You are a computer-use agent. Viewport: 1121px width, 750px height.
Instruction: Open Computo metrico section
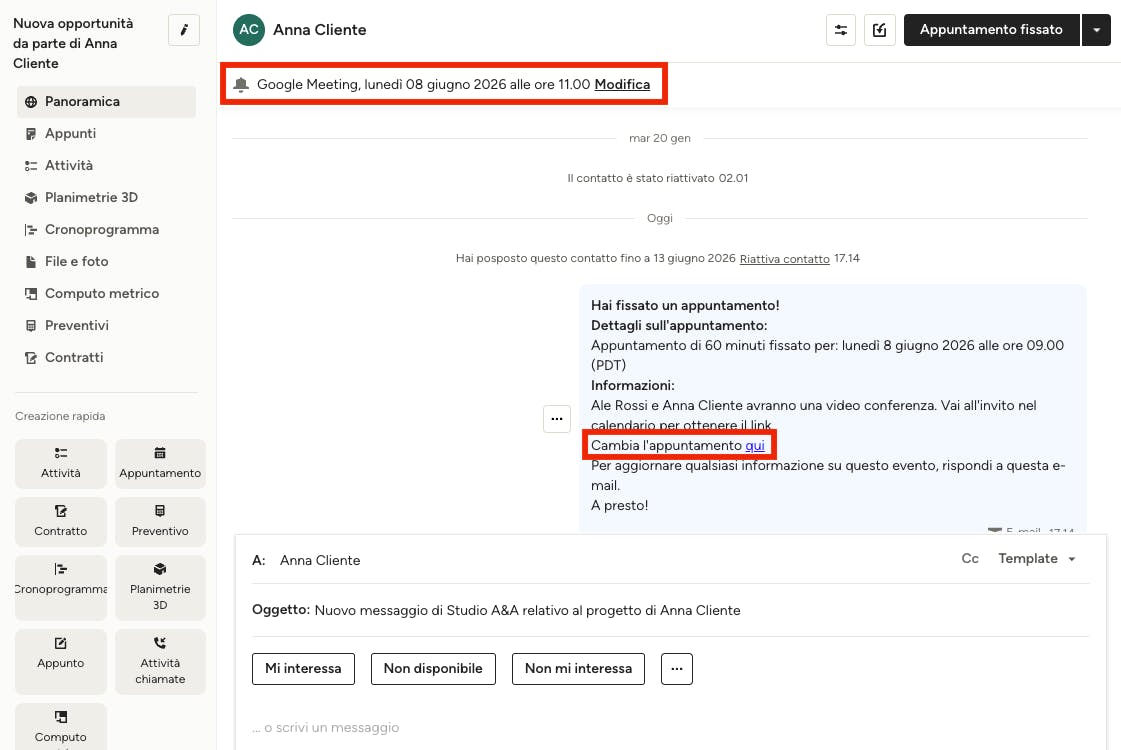point(107,294)
